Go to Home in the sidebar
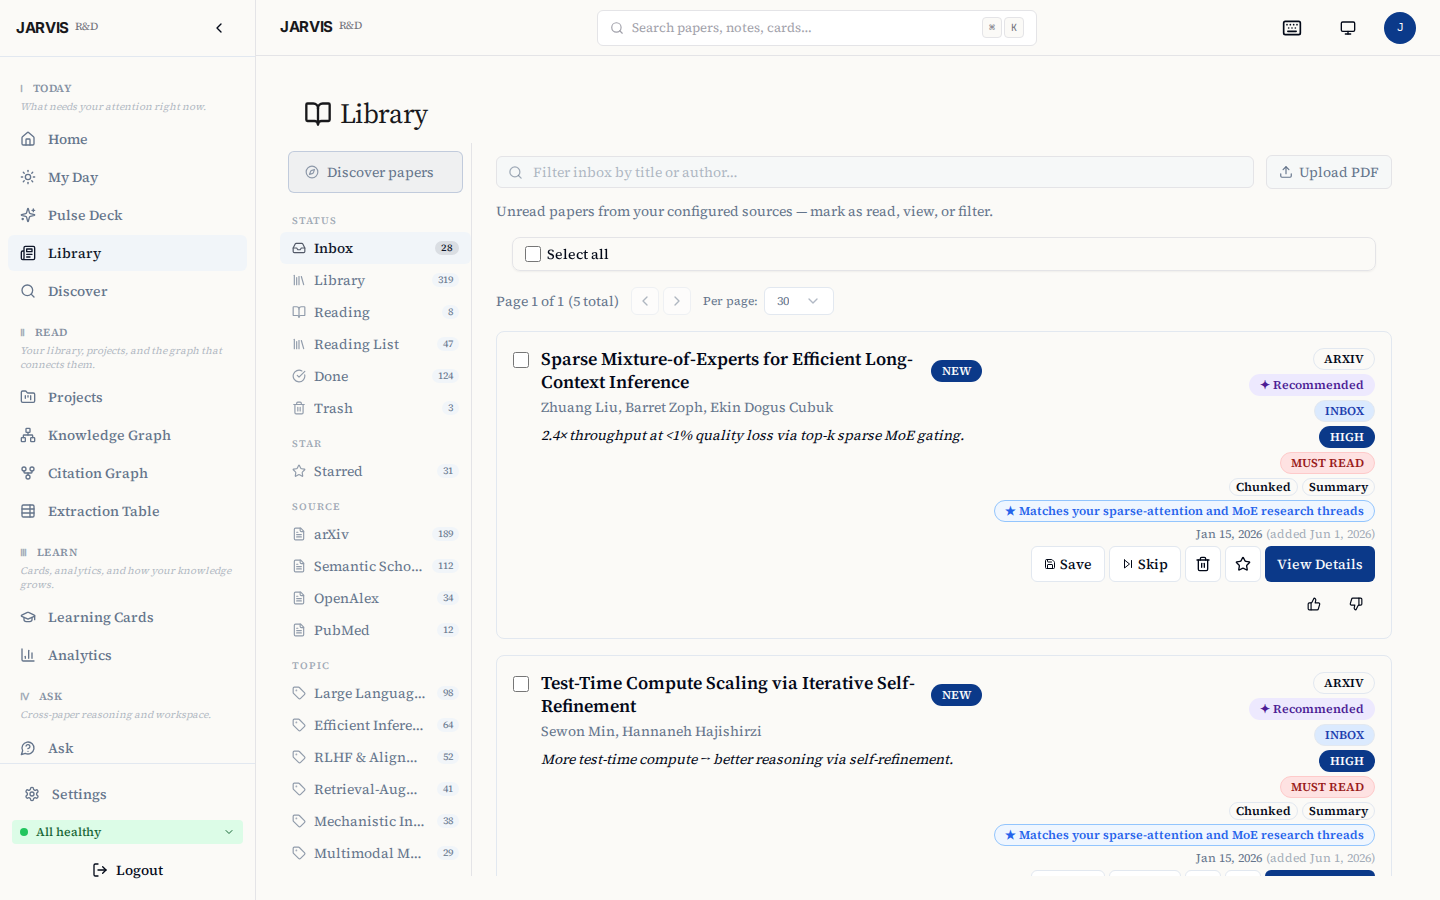Screen dimensions: 1440x900 (127, 139)
